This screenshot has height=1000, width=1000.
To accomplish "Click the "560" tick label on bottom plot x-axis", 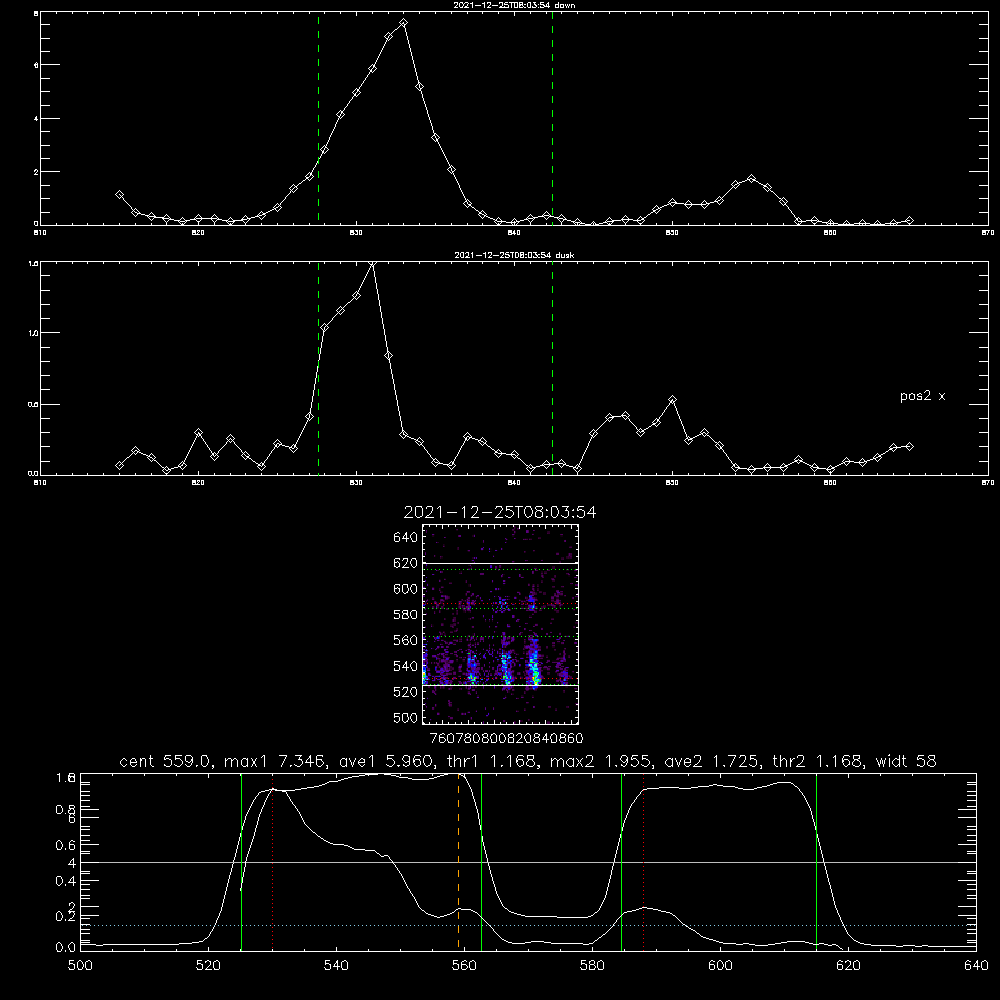I will point(464,966).
